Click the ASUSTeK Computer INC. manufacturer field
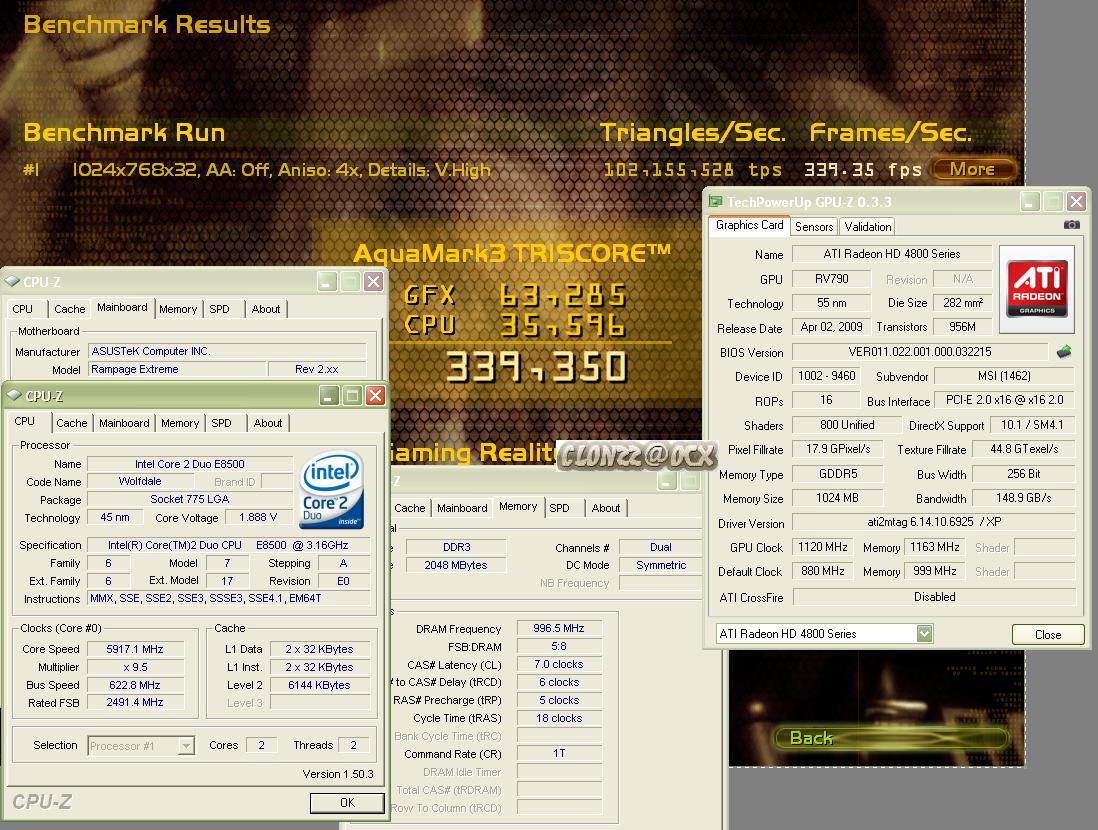 (227, 351)
